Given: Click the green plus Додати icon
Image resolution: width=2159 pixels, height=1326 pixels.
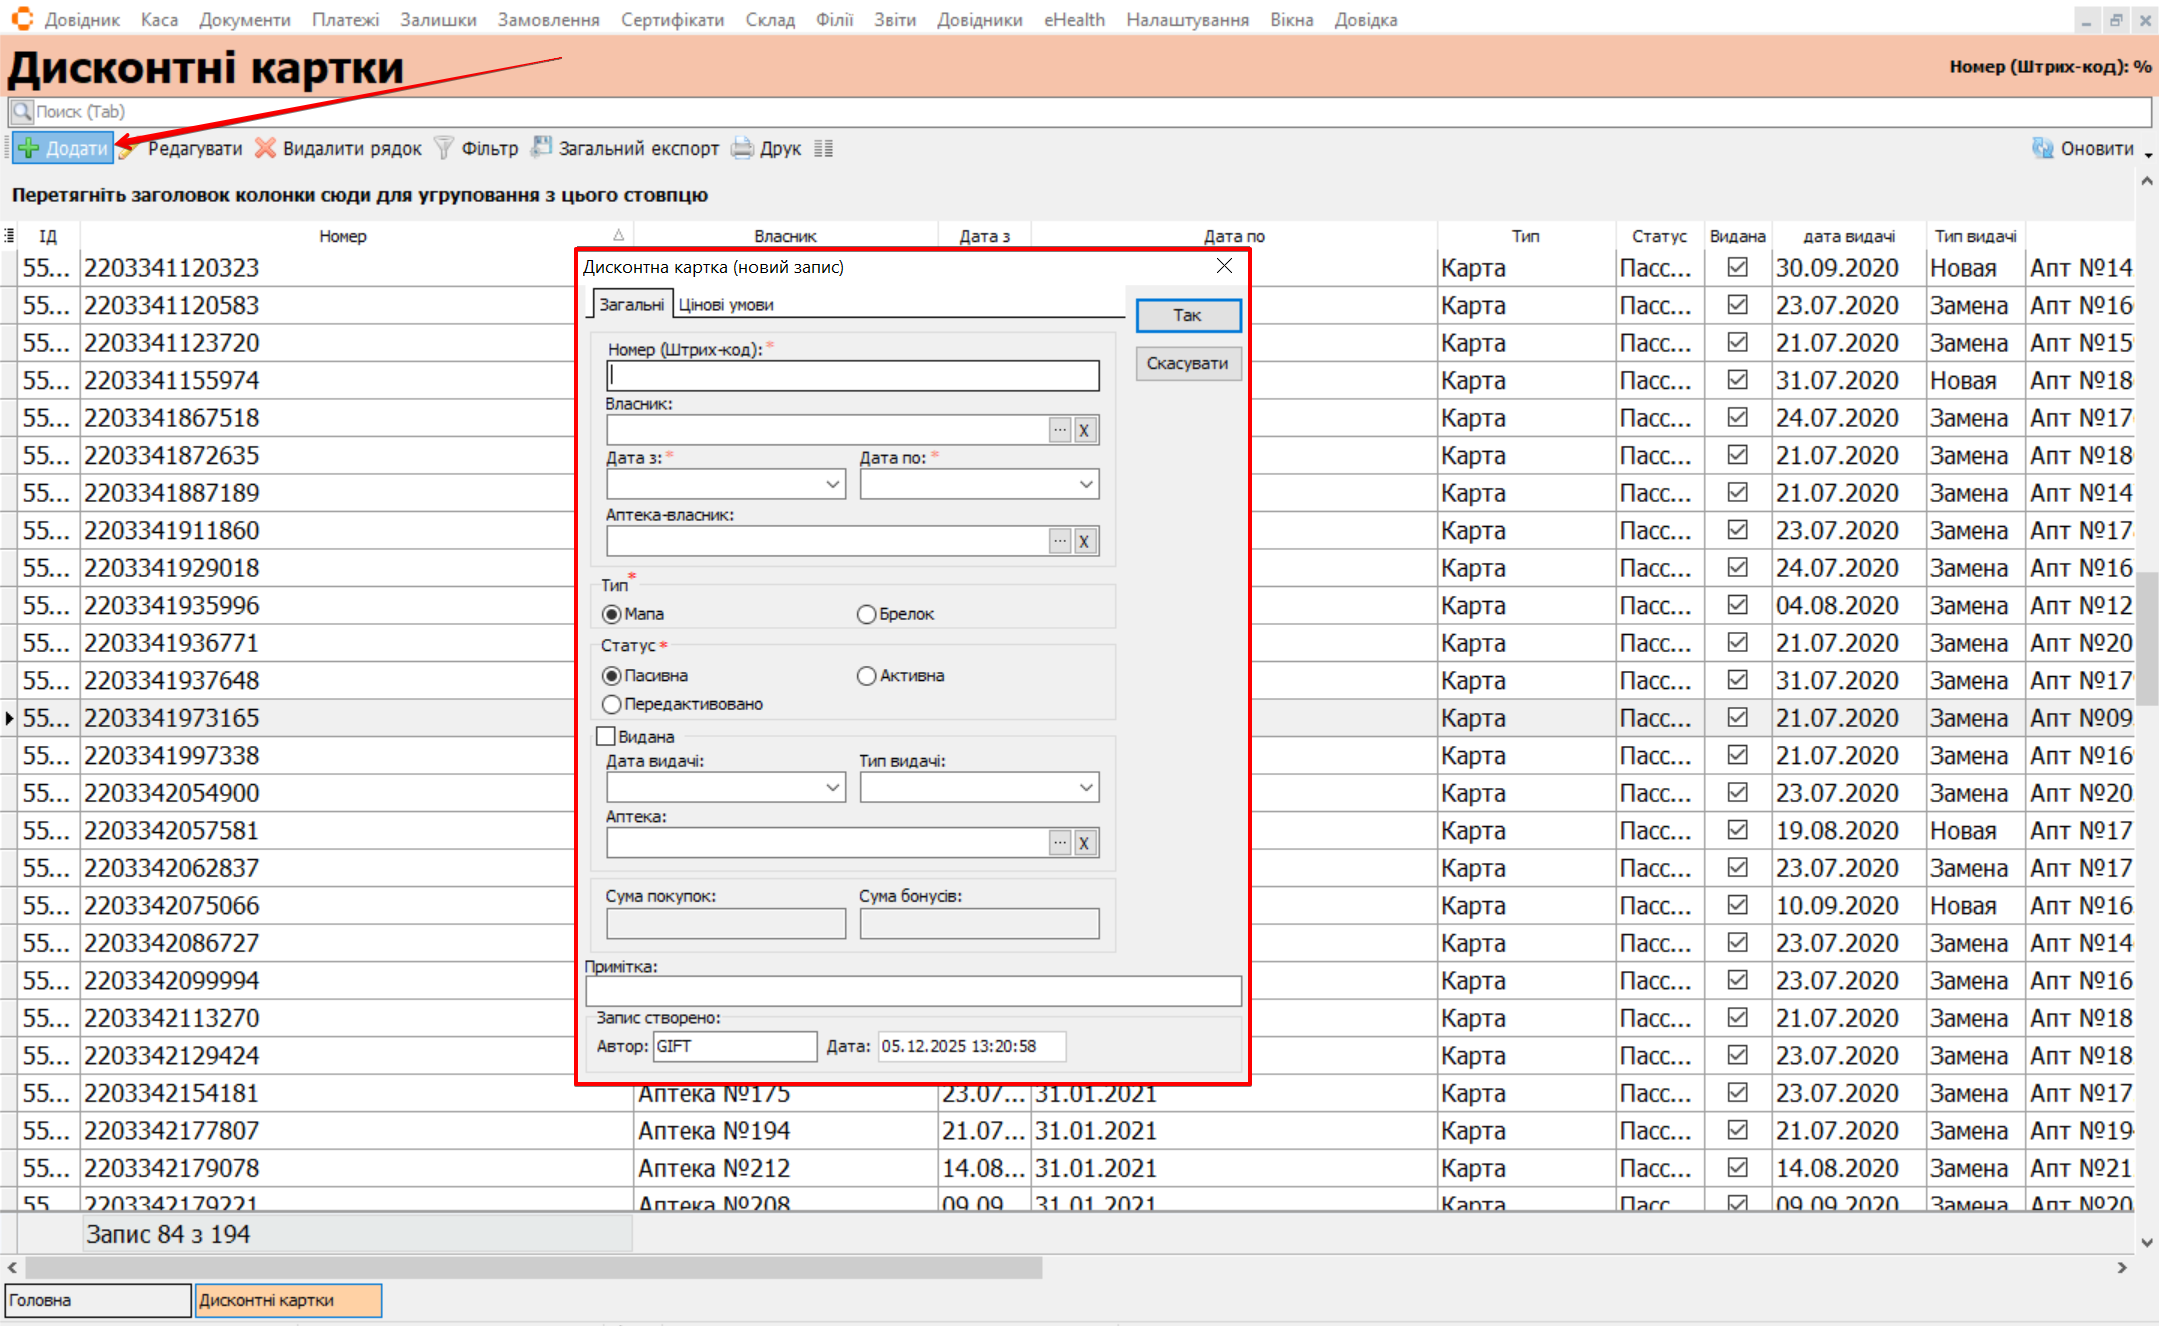Looking at the screenshot, I should pos(29,149).
